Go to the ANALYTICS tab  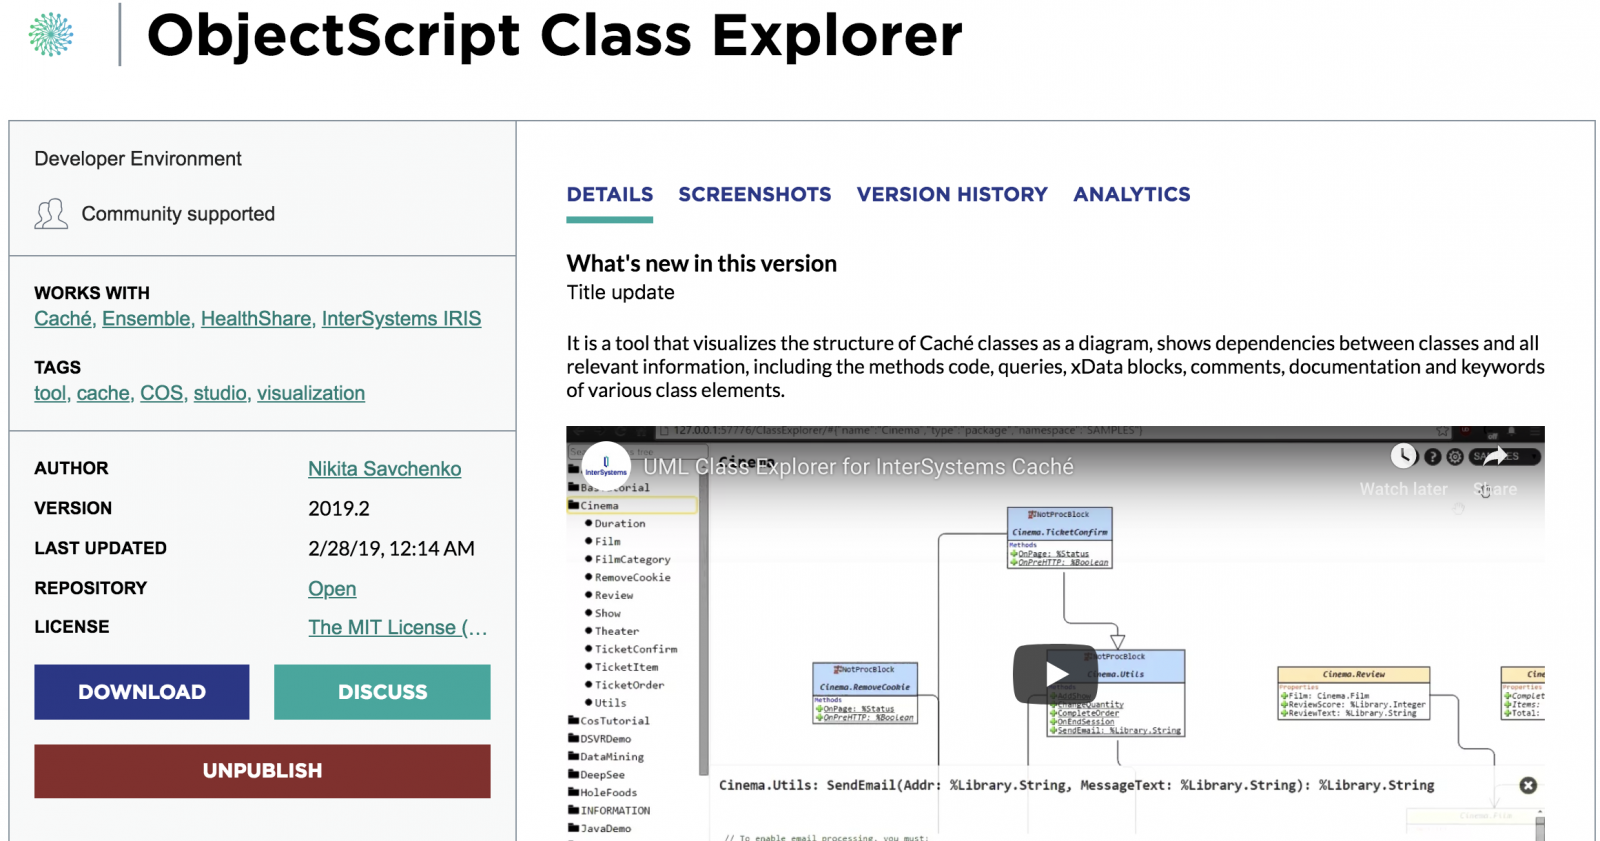(1132, 194)
